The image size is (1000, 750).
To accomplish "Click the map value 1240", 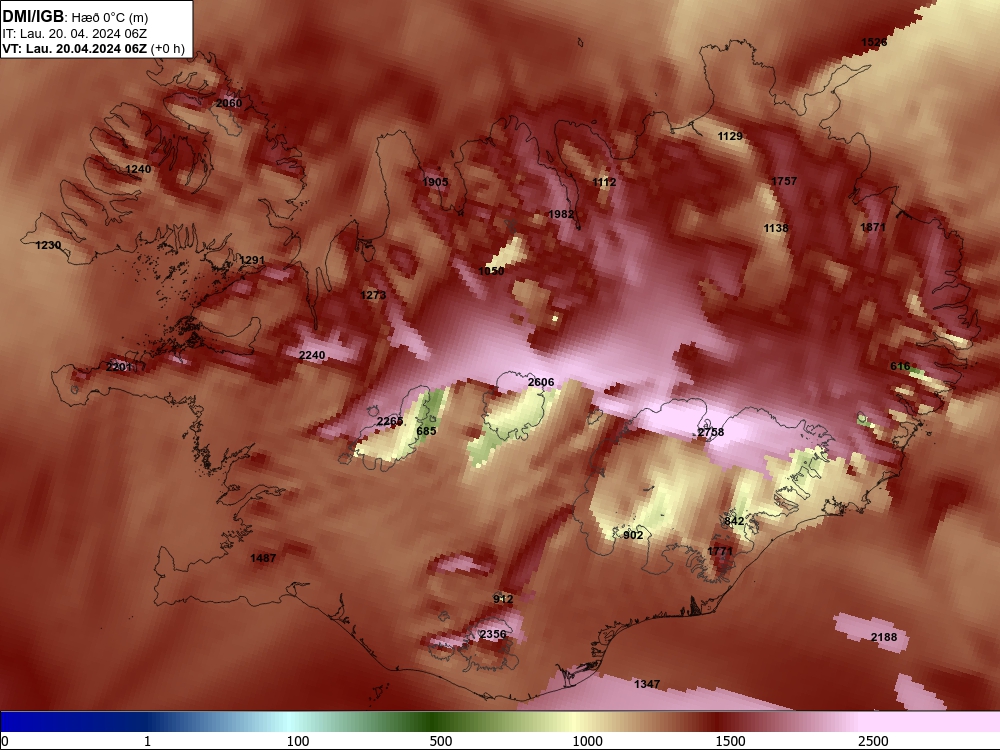I will (138, 169).
